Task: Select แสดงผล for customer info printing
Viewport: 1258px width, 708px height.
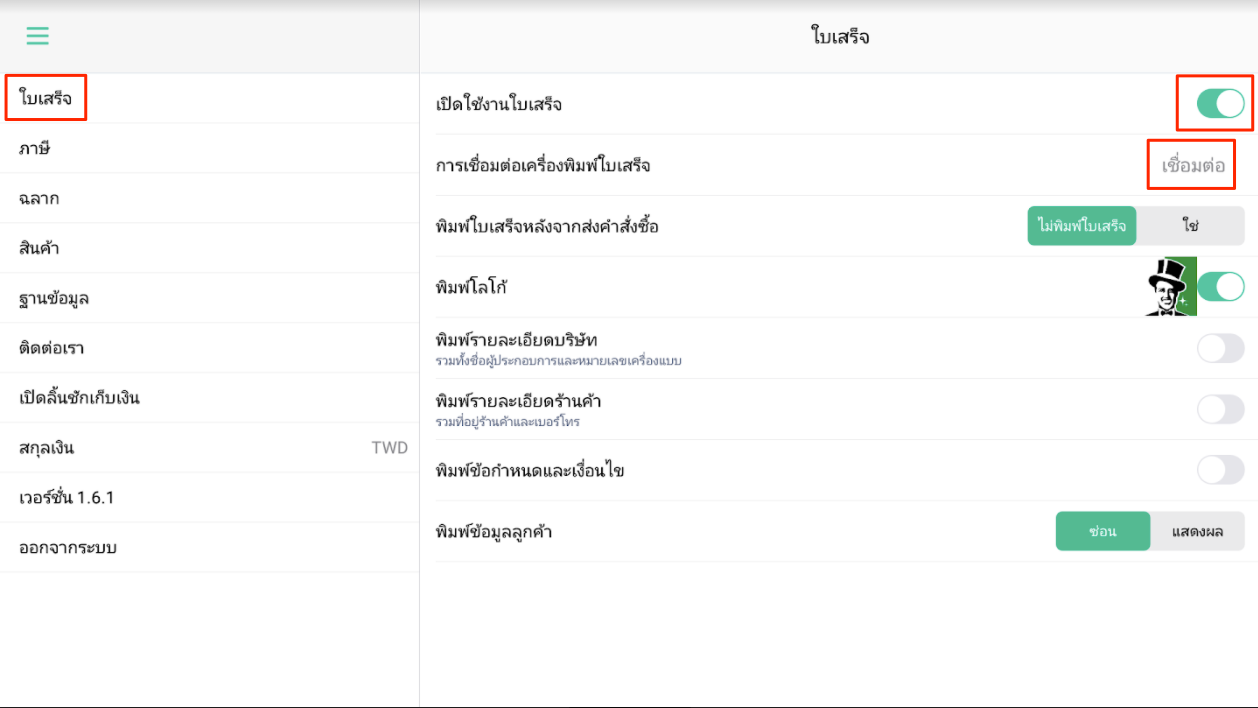Action: point(1198,531)
